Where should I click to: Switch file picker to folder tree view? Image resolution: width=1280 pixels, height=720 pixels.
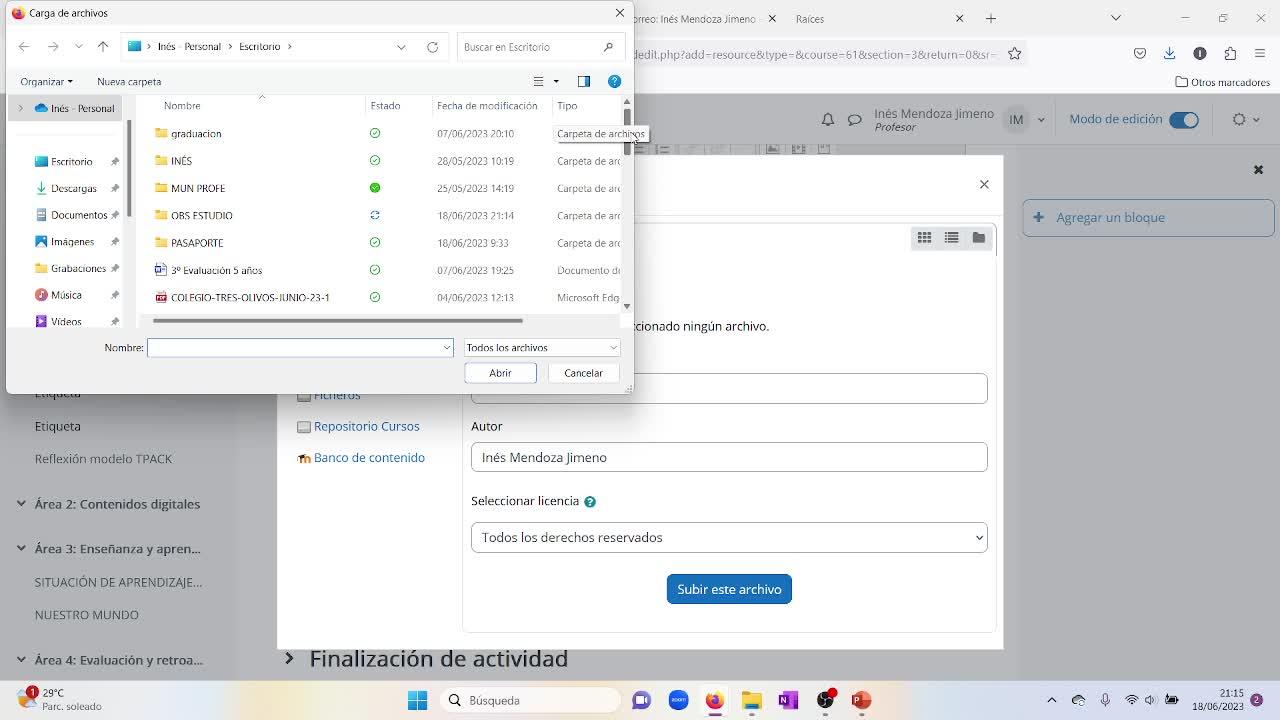[x=979, y=237]
